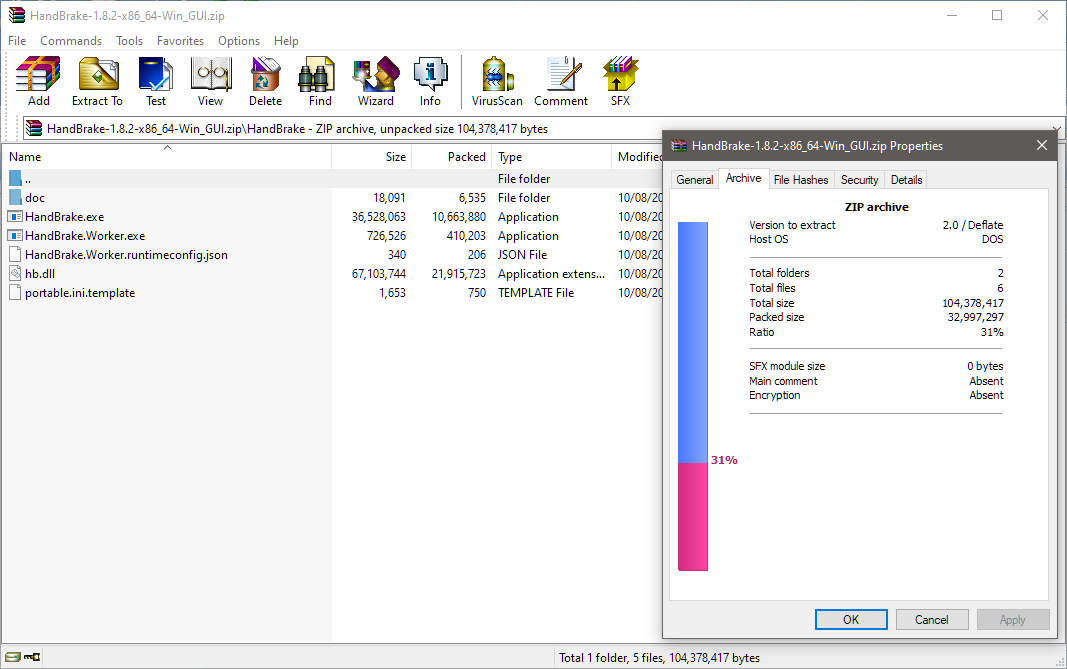This screenshot has height=669, width=1067.
Task: Click the TEMPLATE File type cell
Action: tap(536, 293)
